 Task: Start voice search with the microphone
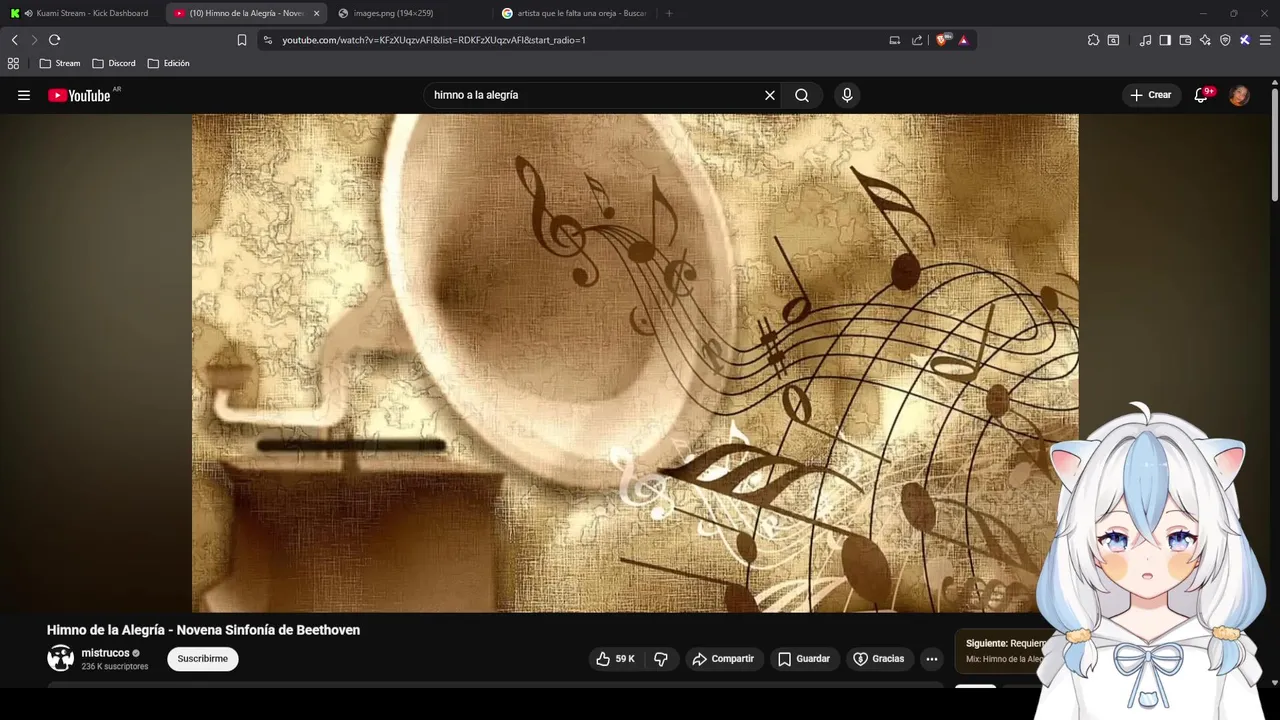847,95
